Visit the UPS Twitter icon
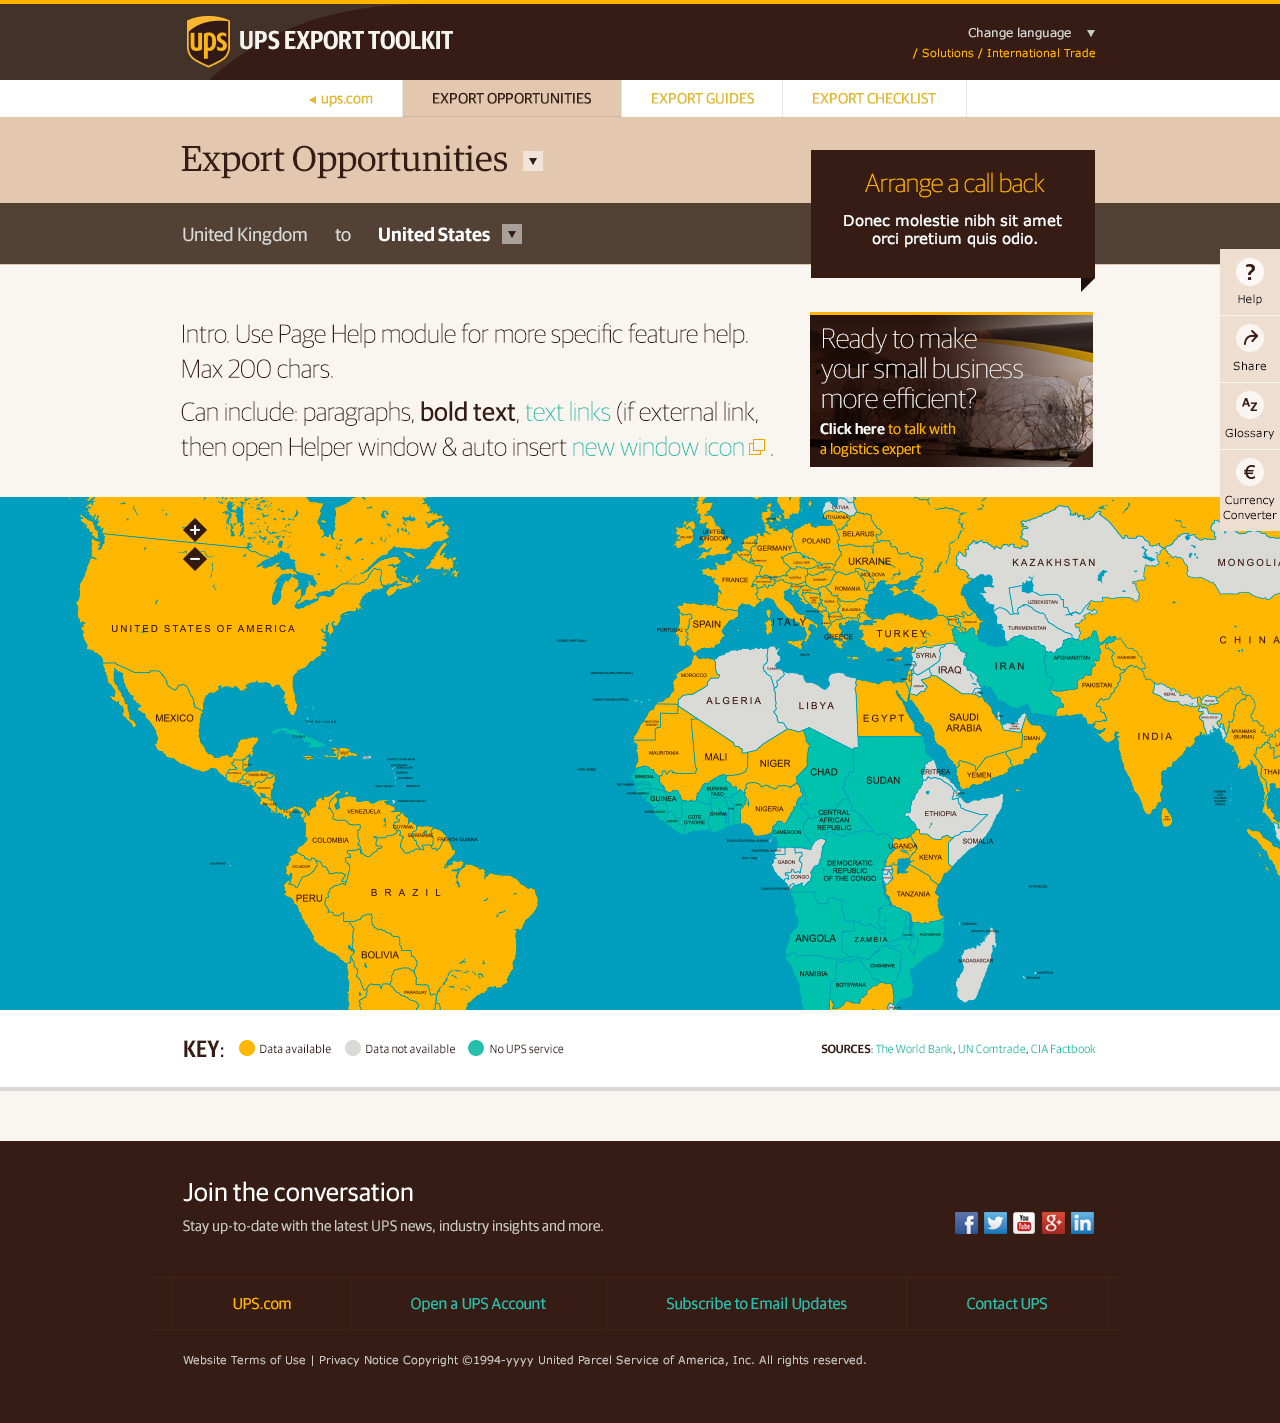Image resolution: width=1280 pixels, height=1423 pixels. (x=995, y=1223)
